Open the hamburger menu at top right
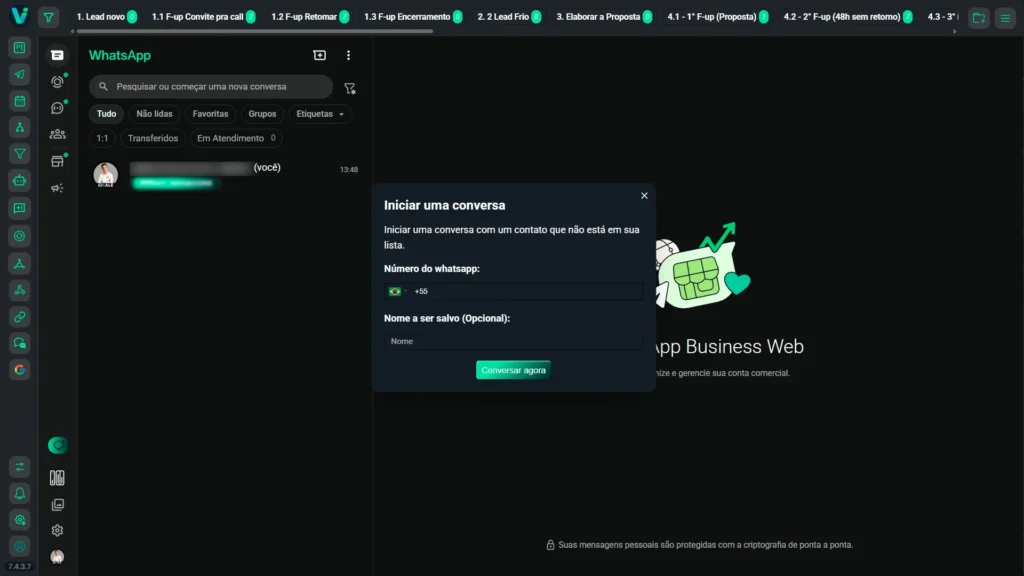Screen dimensions: 1024x576 pyautogui.click(x=1004, y=17)
